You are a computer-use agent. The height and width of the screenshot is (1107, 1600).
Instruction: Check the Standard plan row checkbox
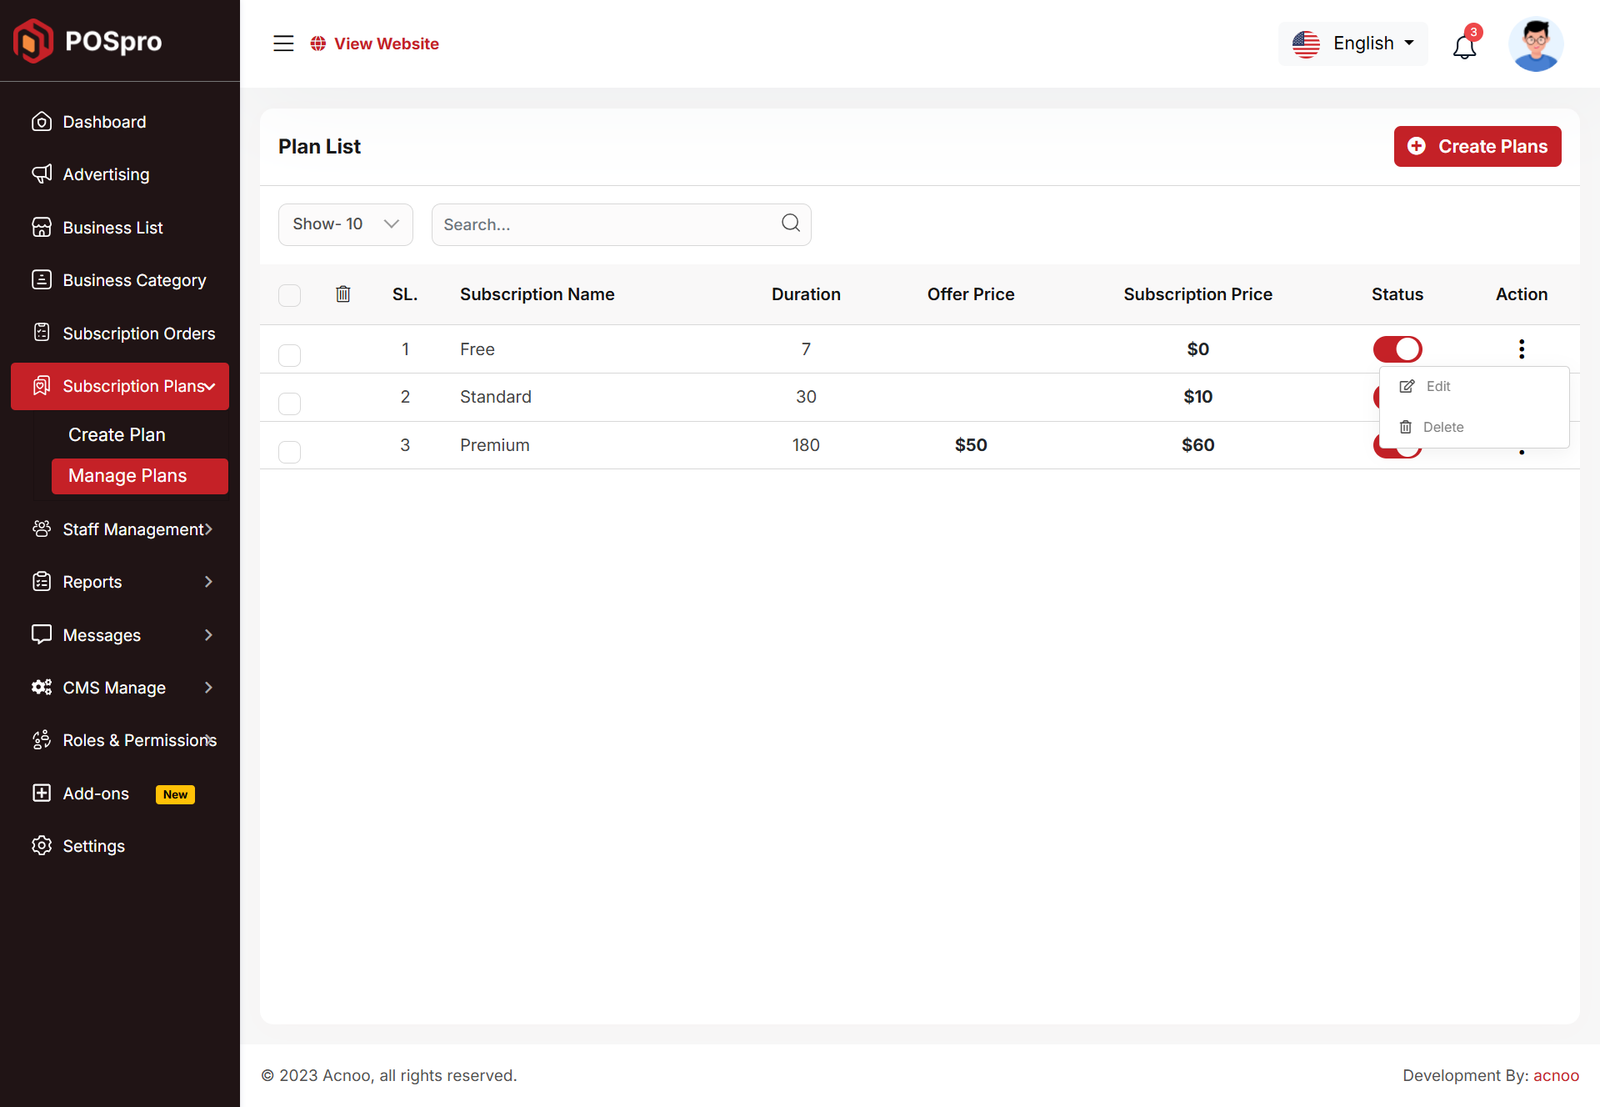[x=290, y=403]
